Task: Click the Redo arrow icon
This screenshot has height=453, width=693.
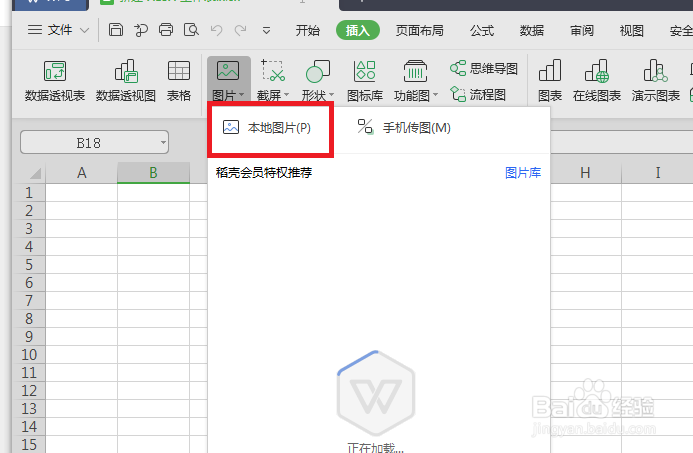Action: coord(240,30)
